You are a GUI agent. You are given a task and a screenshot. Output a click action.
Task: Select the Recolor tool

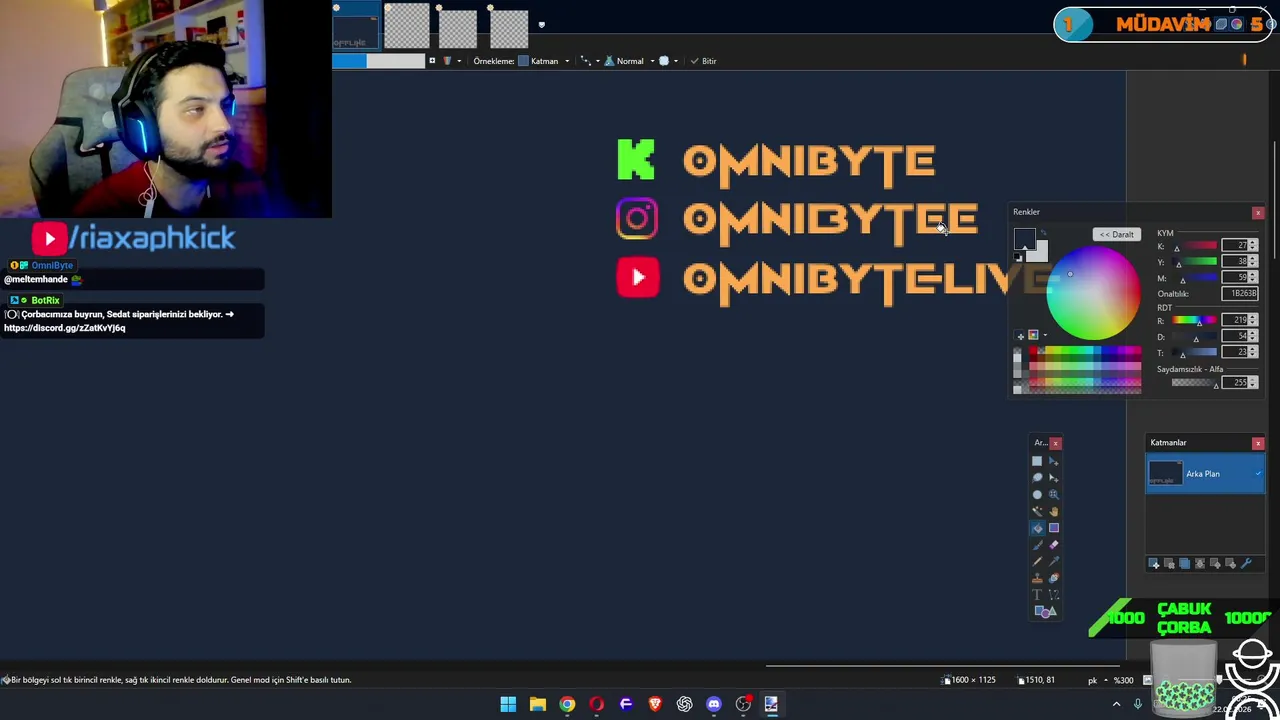point(1053,578)
